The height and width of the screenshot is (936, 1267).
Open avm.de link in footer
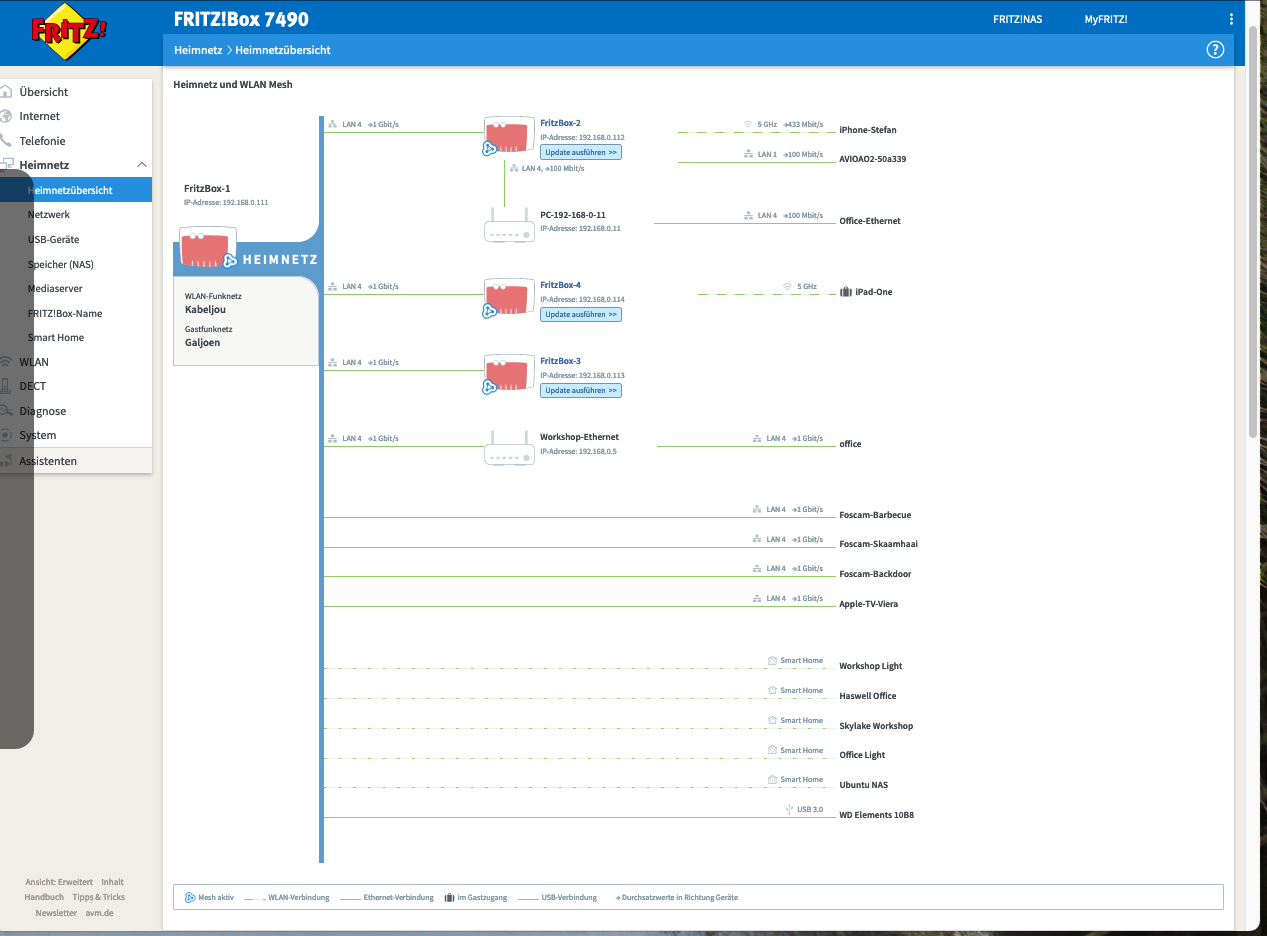pos(99,913)
